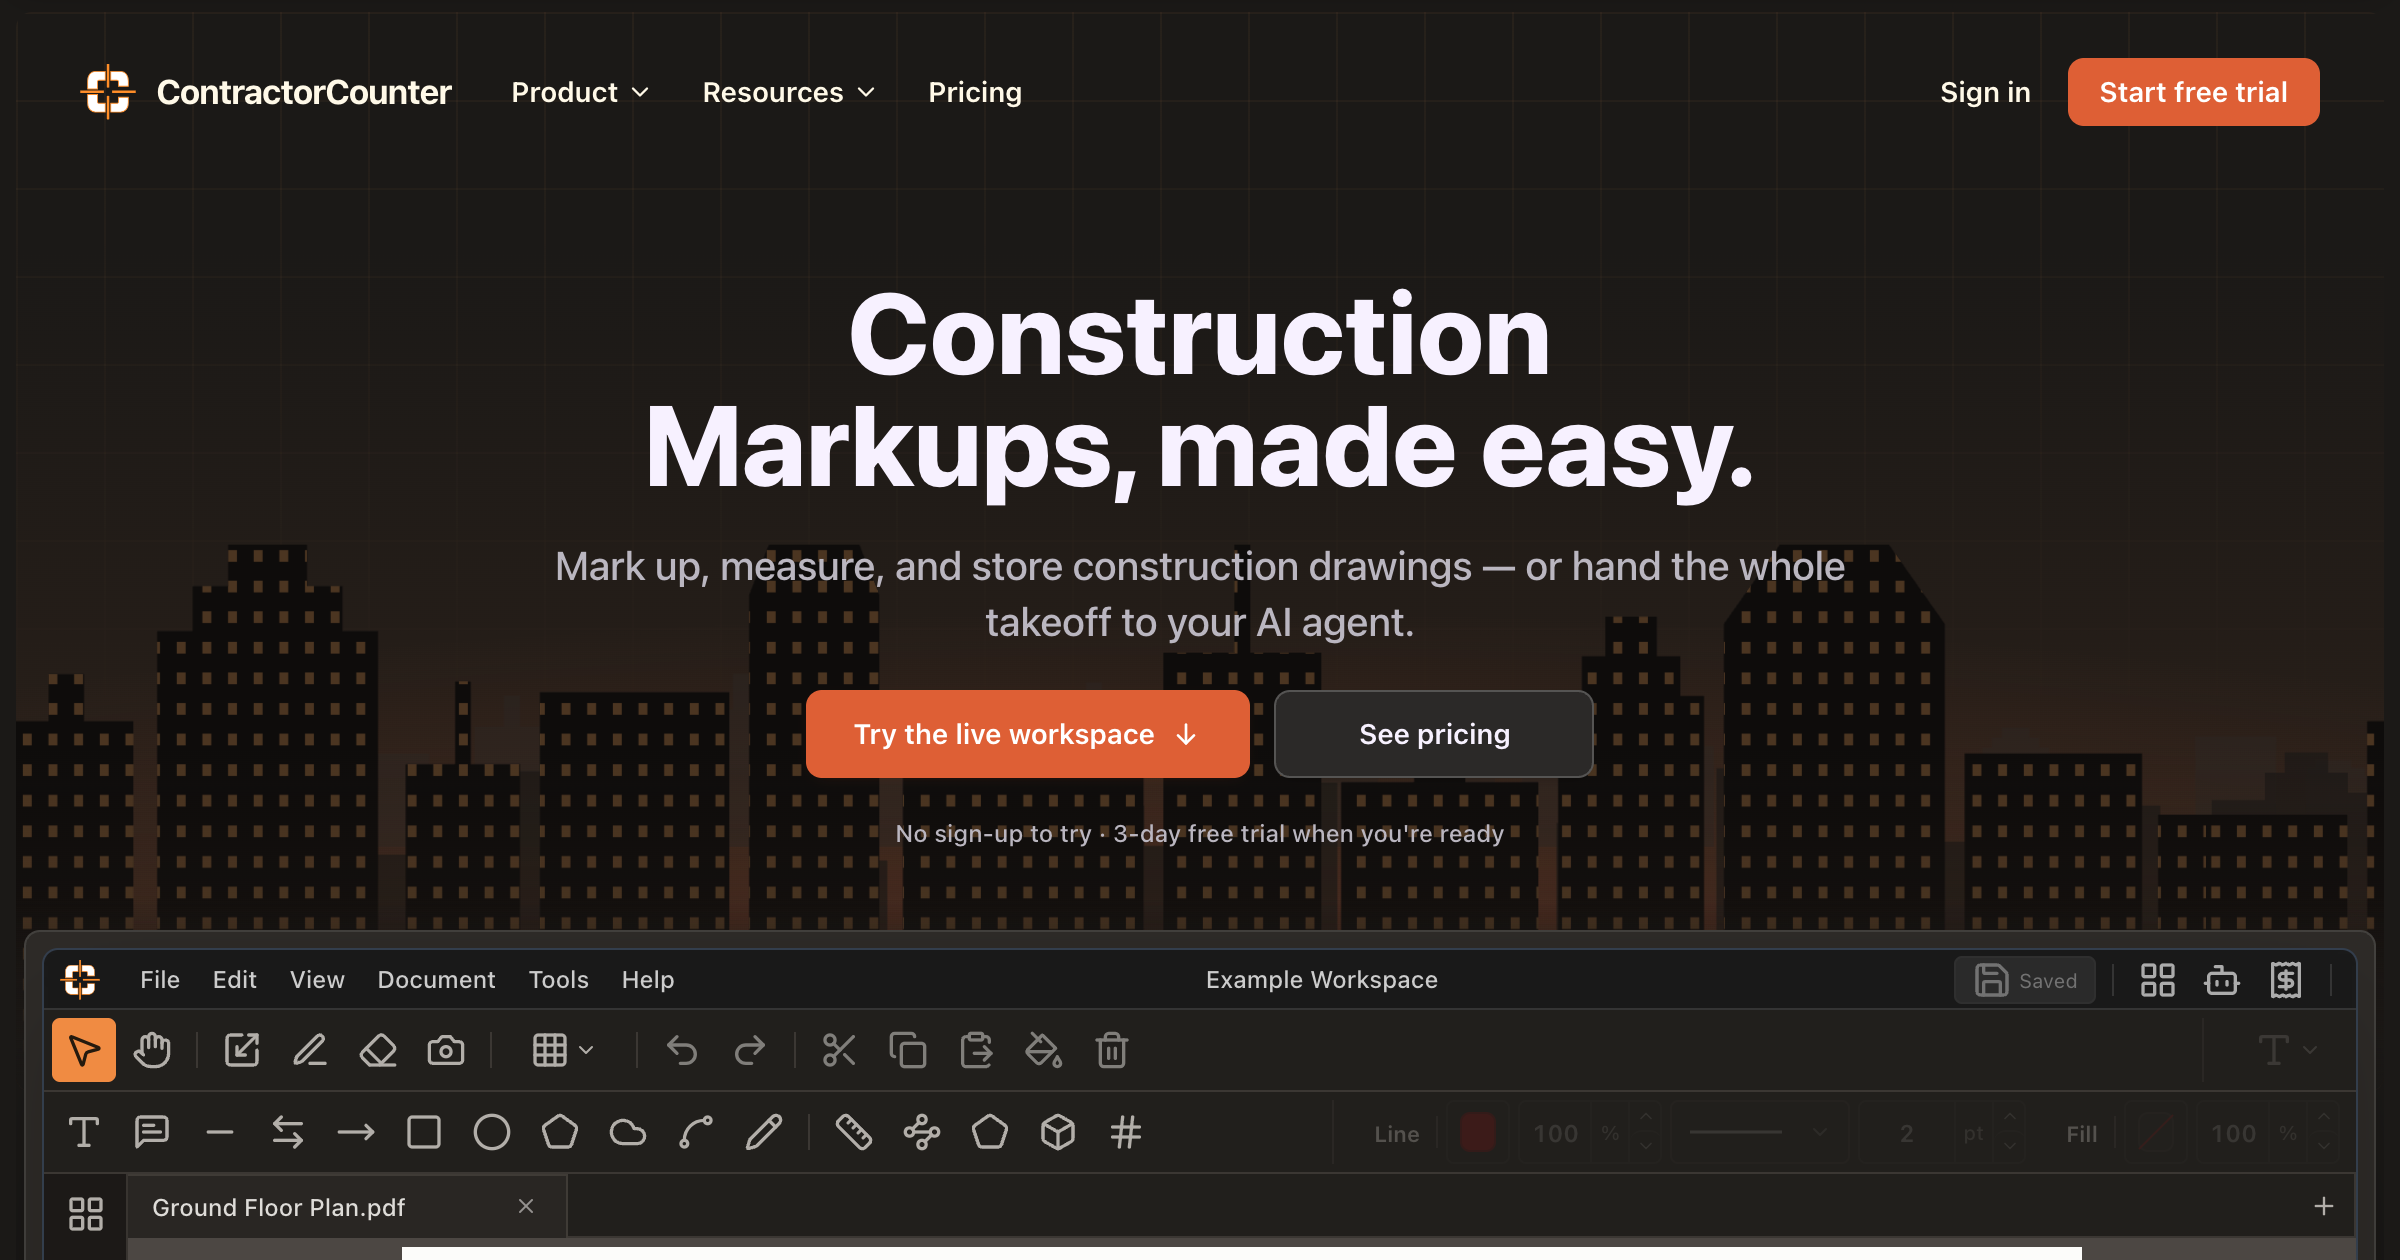
Task: Open the File menu
Action: click(x=160, y=980)
